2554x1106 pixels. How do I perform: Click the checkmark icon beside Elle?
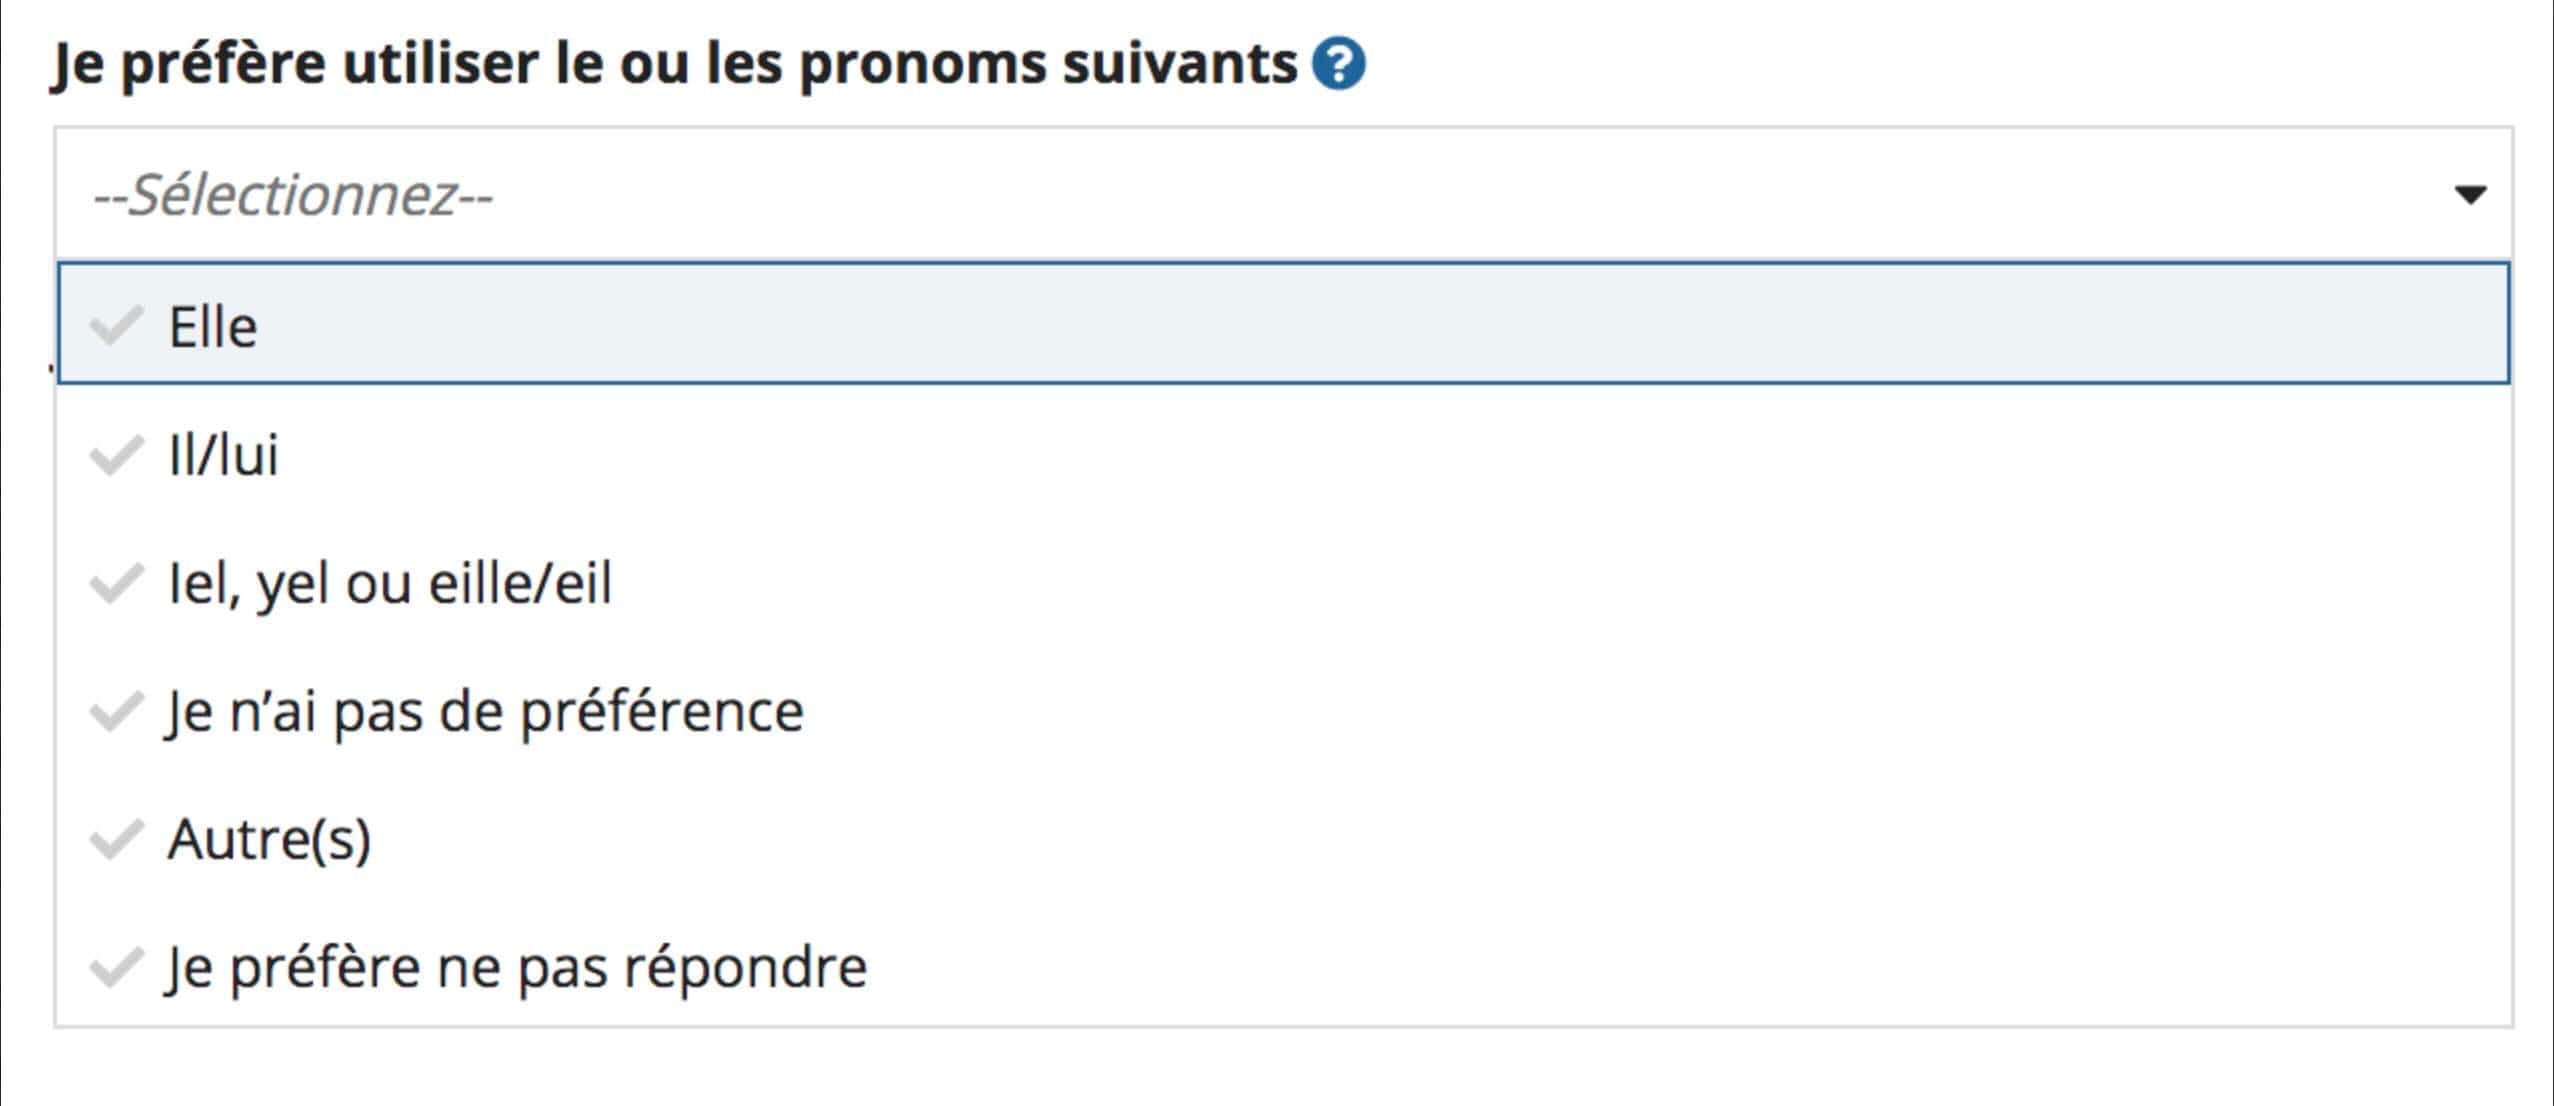(117, 324)
